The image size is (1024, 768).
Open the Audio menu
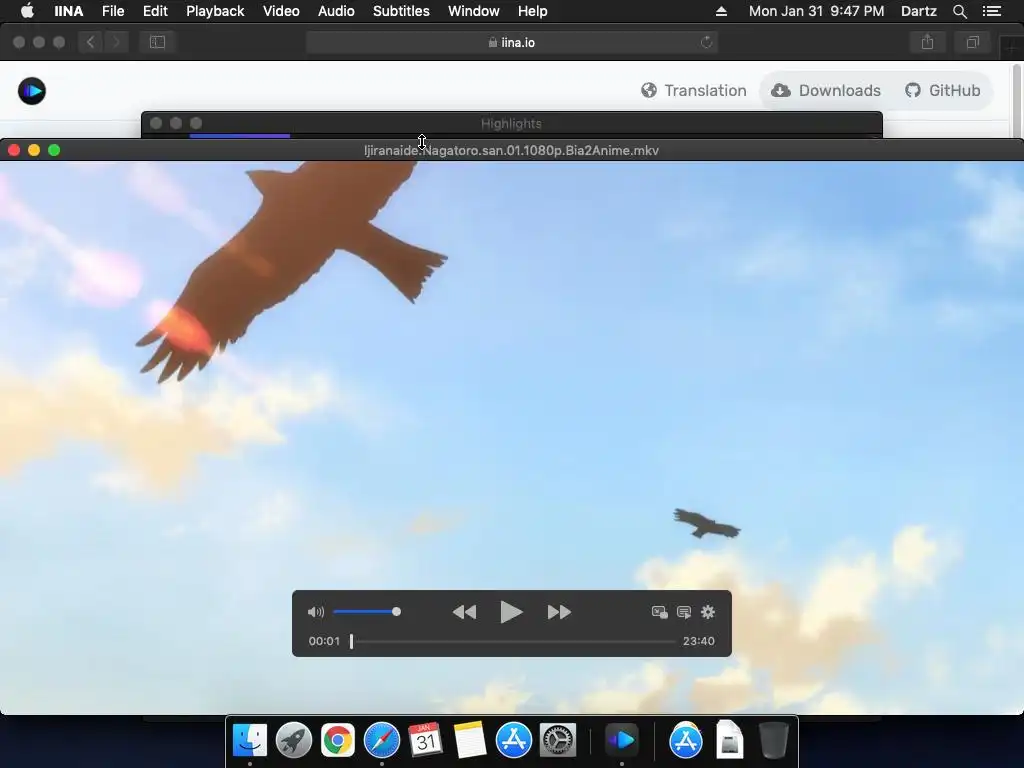(x=336, y=11)
